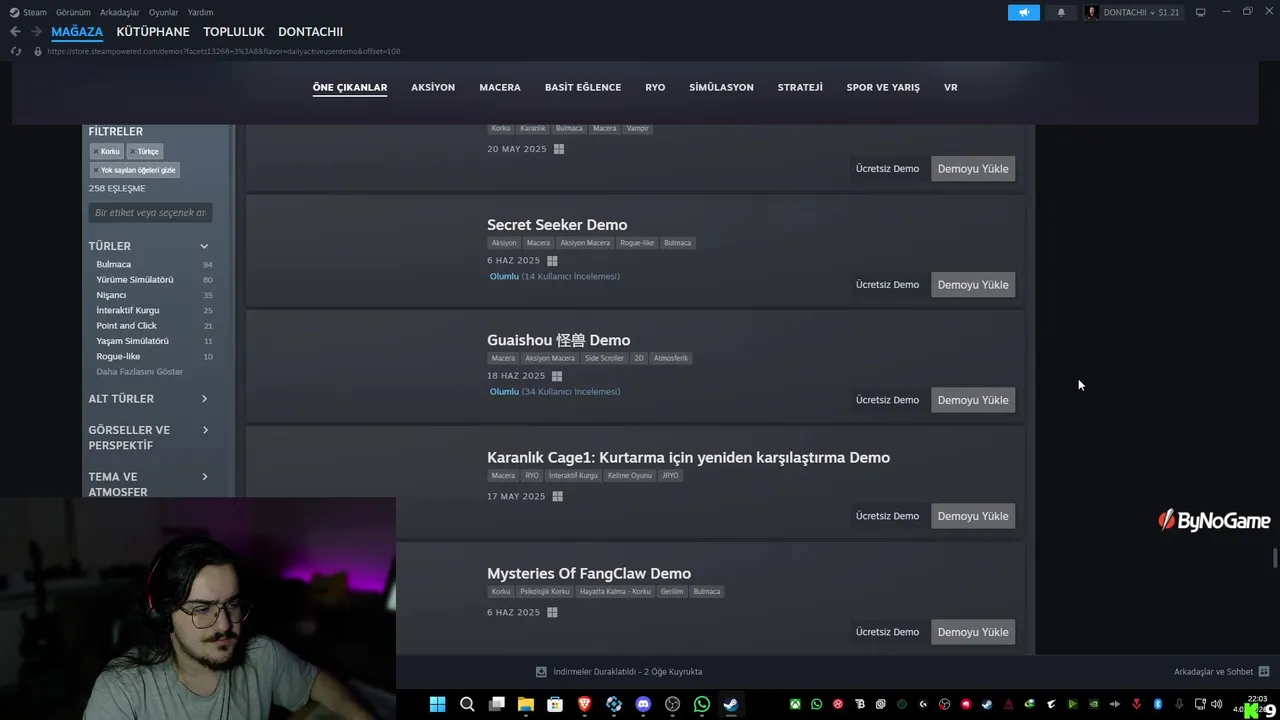Expand the GÖRSELLER VE PERSPEKTİF section
The image size is (1280, 720).
pos(204,430)
